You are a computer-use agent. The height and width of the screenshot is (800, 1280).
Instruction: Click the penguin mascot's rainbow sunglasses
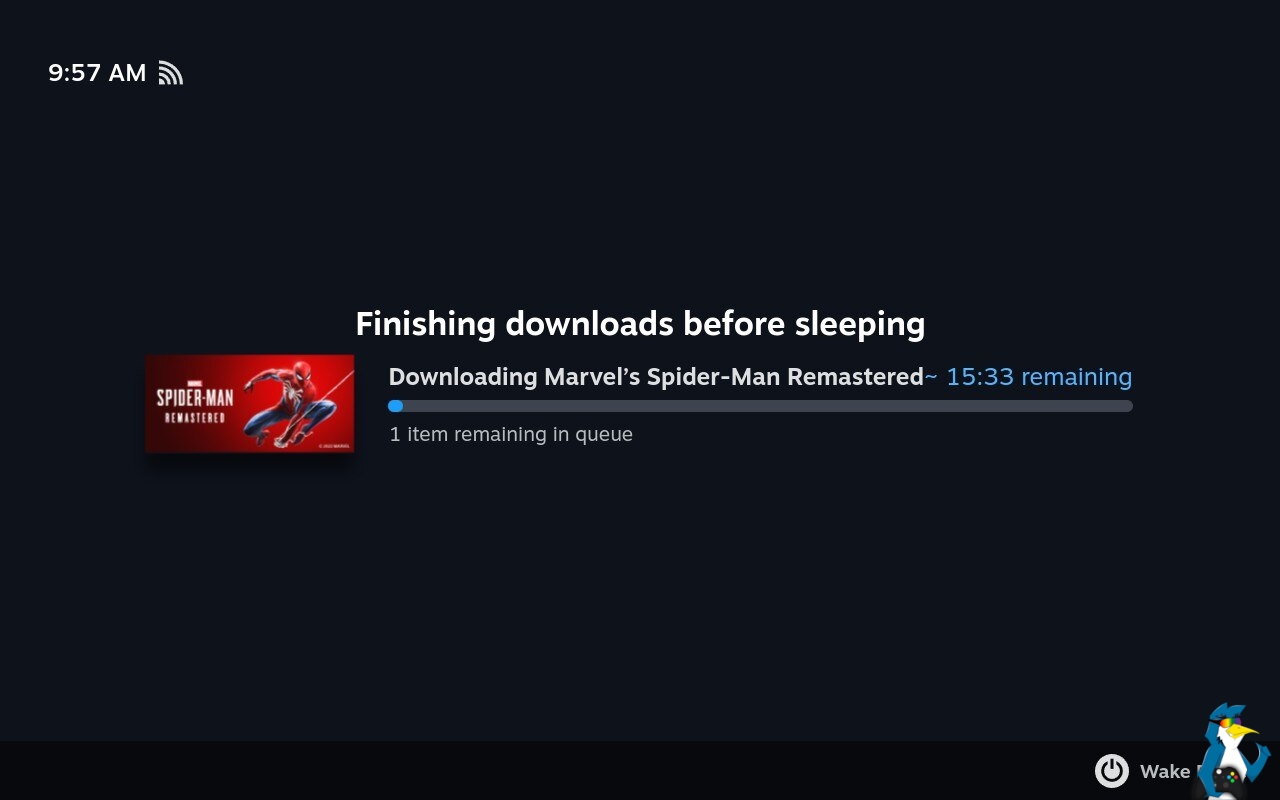(x=1229, y=722)
